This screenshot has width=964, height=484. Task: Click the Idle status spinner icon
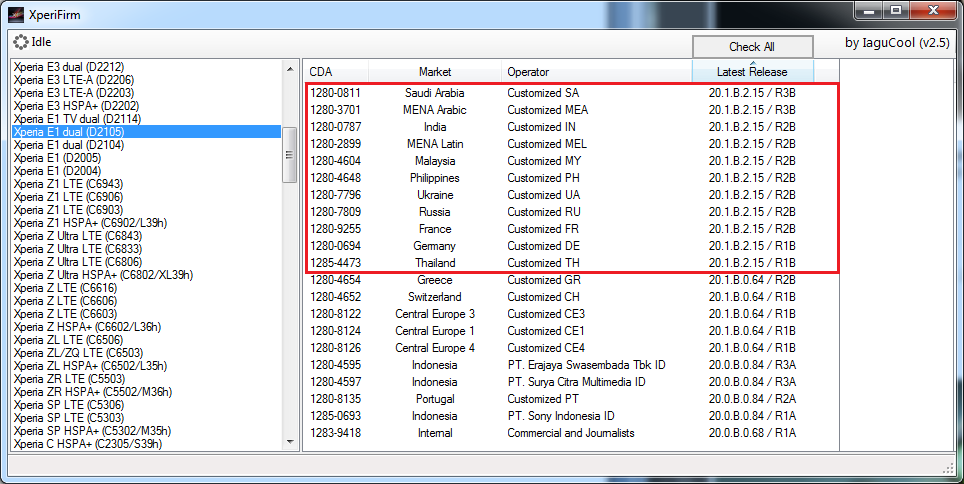tap(20, 43)
